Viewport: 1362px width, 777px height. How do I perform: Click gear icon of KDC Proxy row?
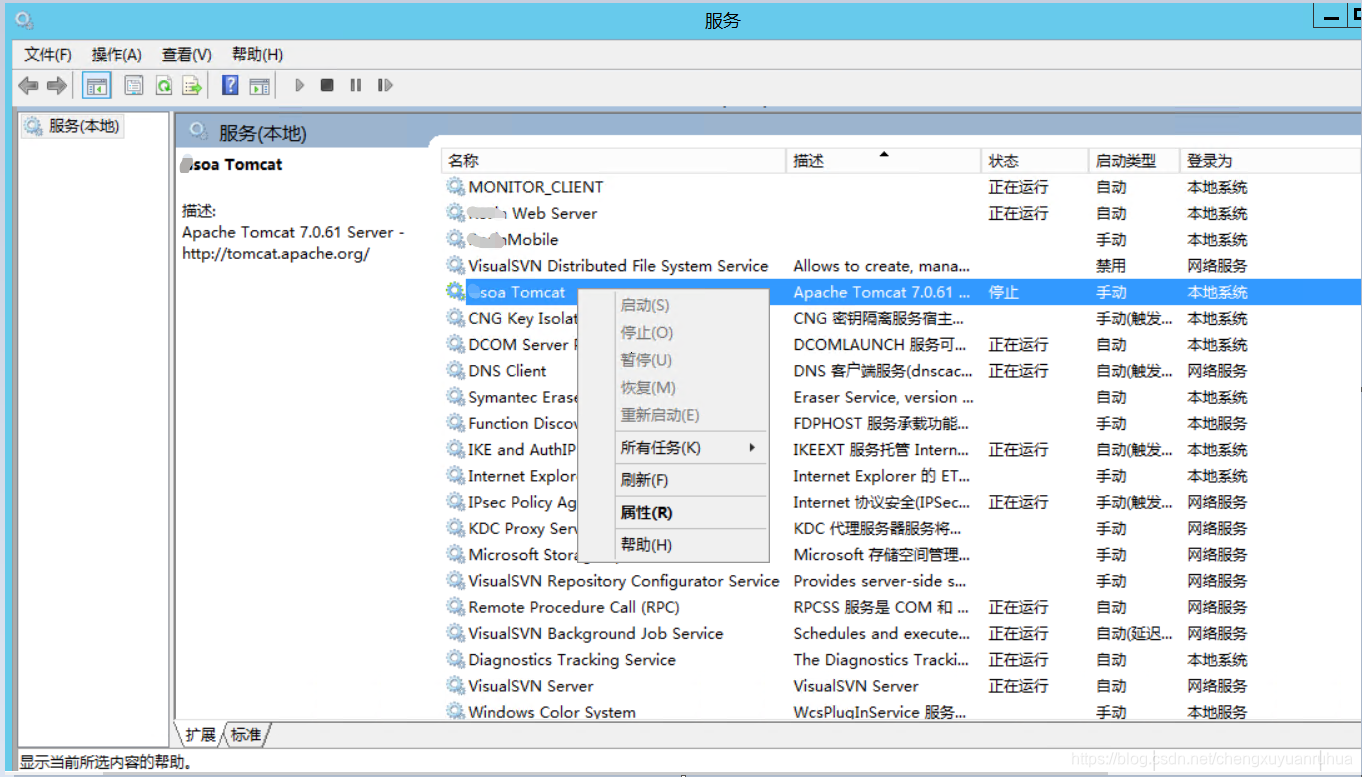point(456,528)
